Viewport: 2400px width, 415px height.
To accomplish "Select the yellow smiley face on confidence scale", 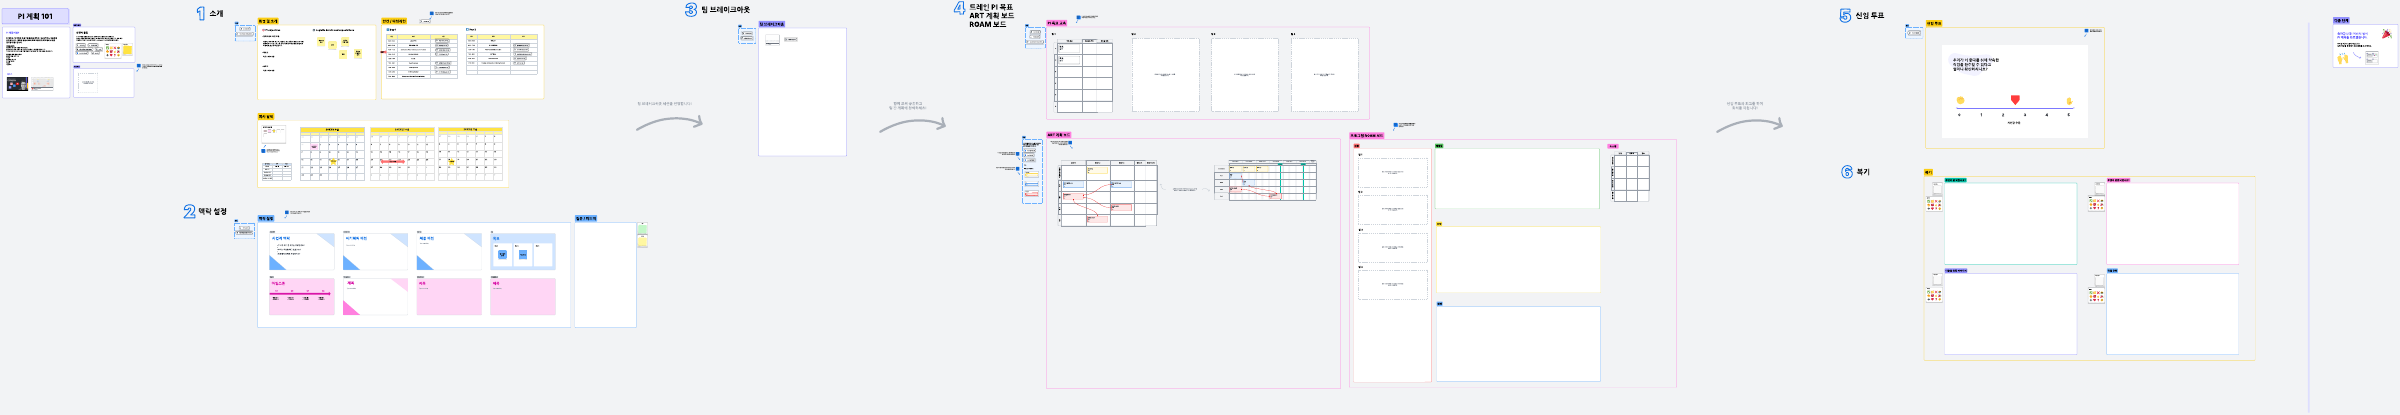I will [x=1960, y=100].
